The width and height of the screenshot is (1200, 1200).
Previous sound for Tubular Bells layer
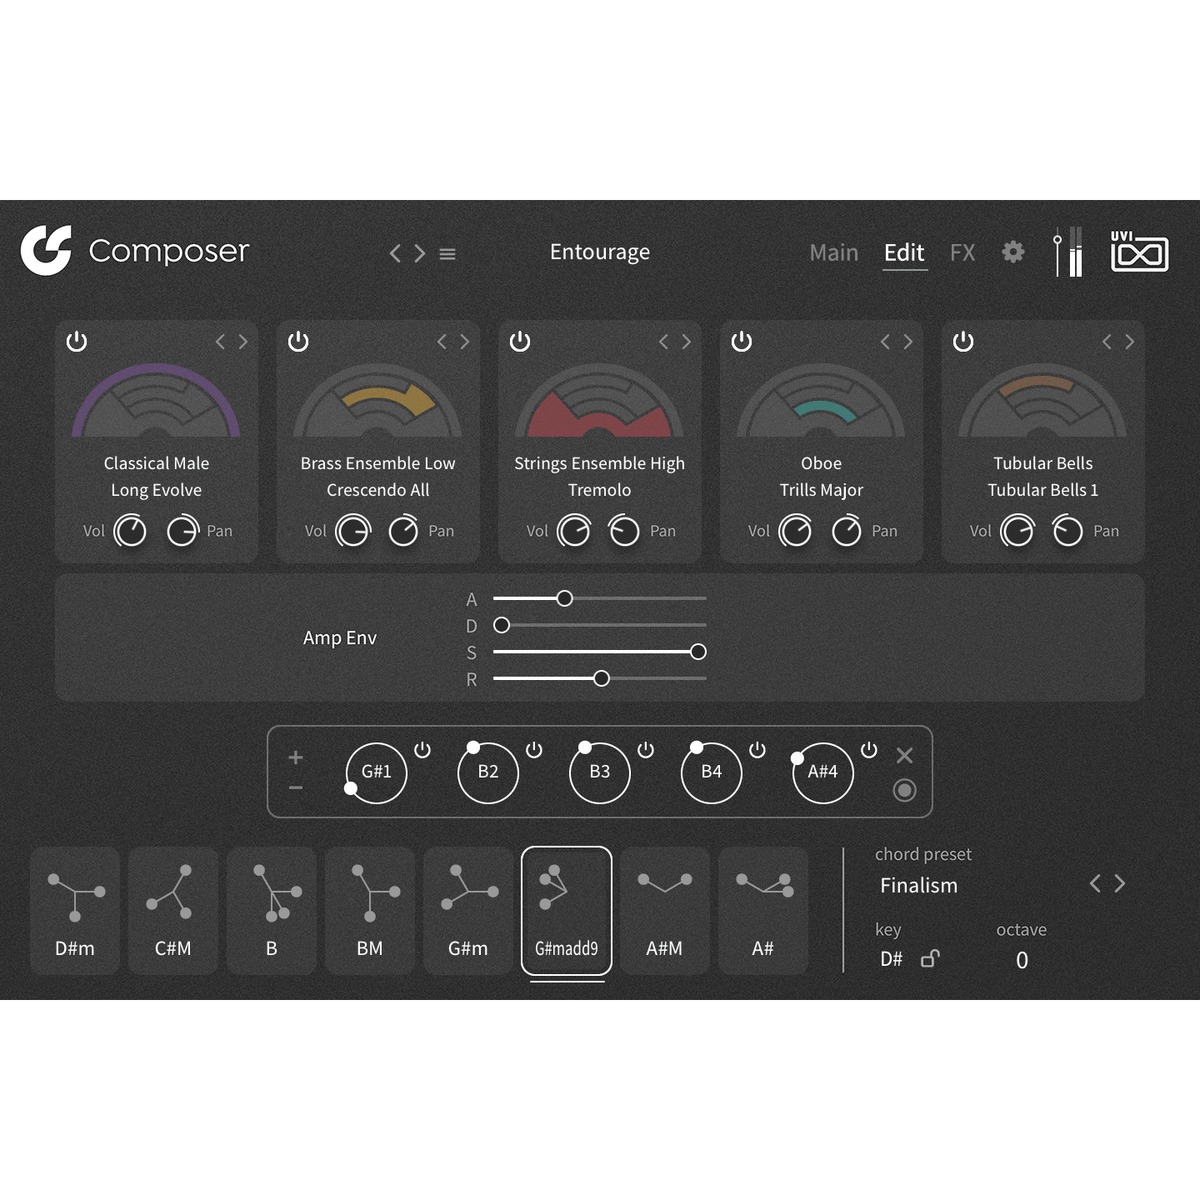1106,341
